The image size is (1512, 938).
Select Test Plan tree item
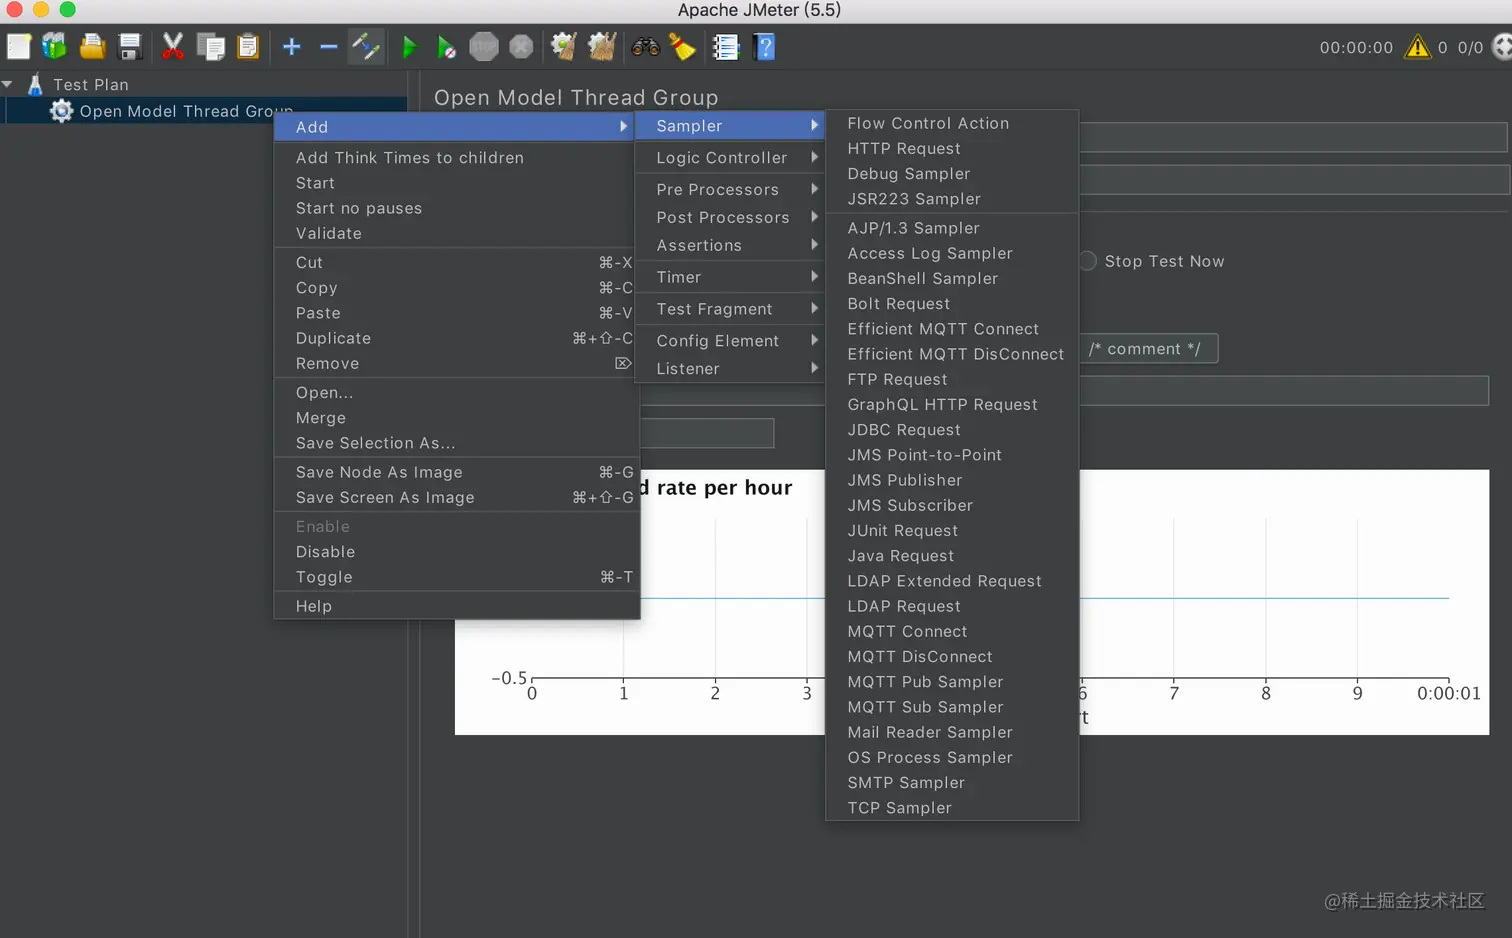click(x=91, y=84)
